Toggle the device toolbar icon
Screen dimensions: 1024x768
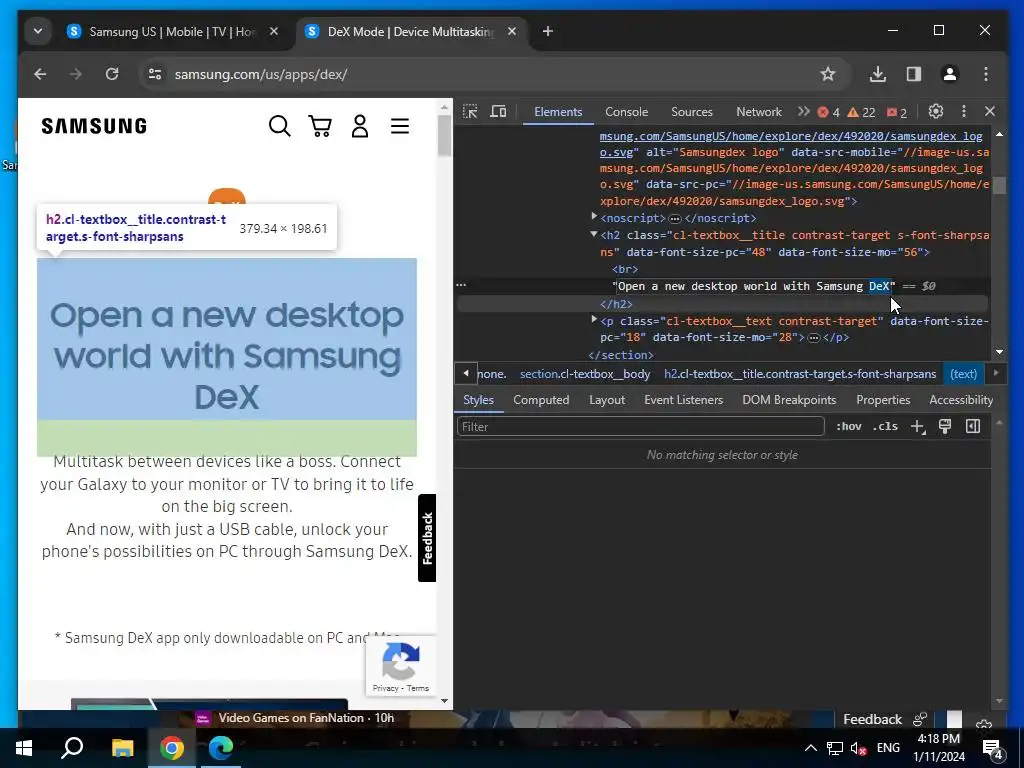498,112
